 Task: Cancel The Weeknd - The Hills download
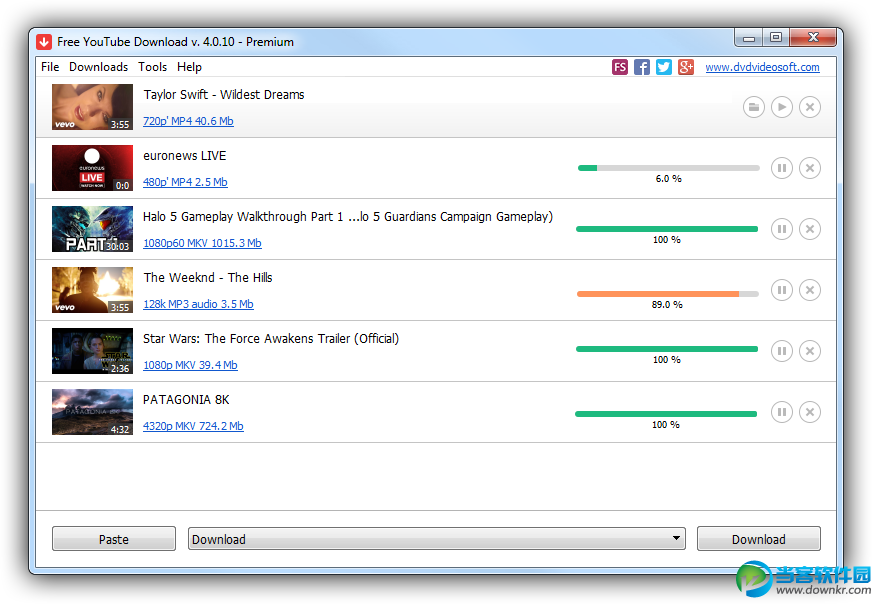tap(810, 290)
